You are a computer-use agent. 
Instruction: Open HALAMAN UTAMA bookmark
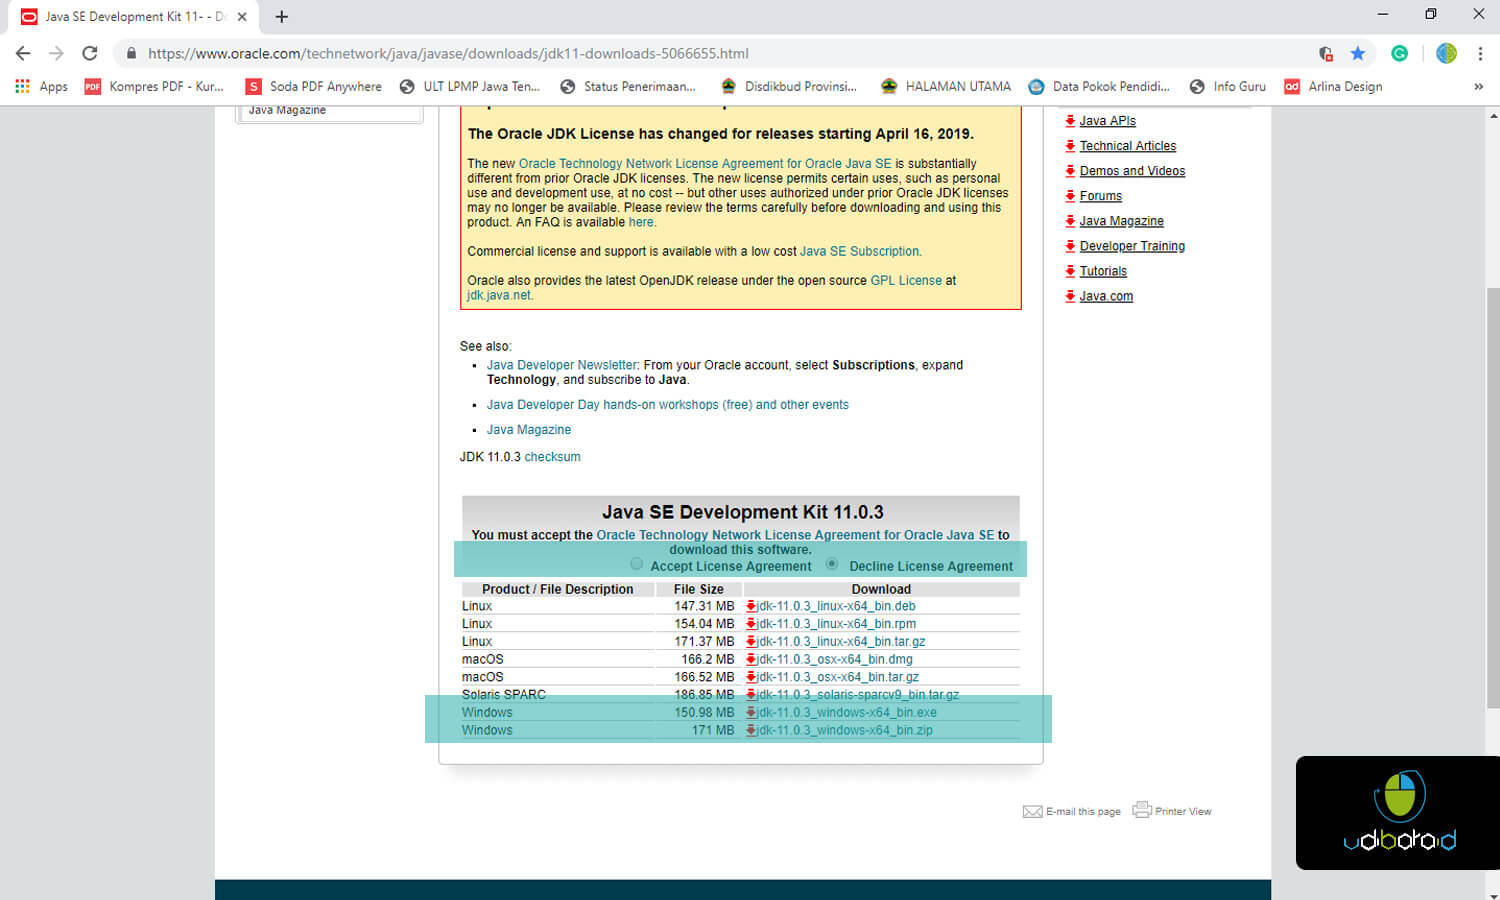[946, 86]
